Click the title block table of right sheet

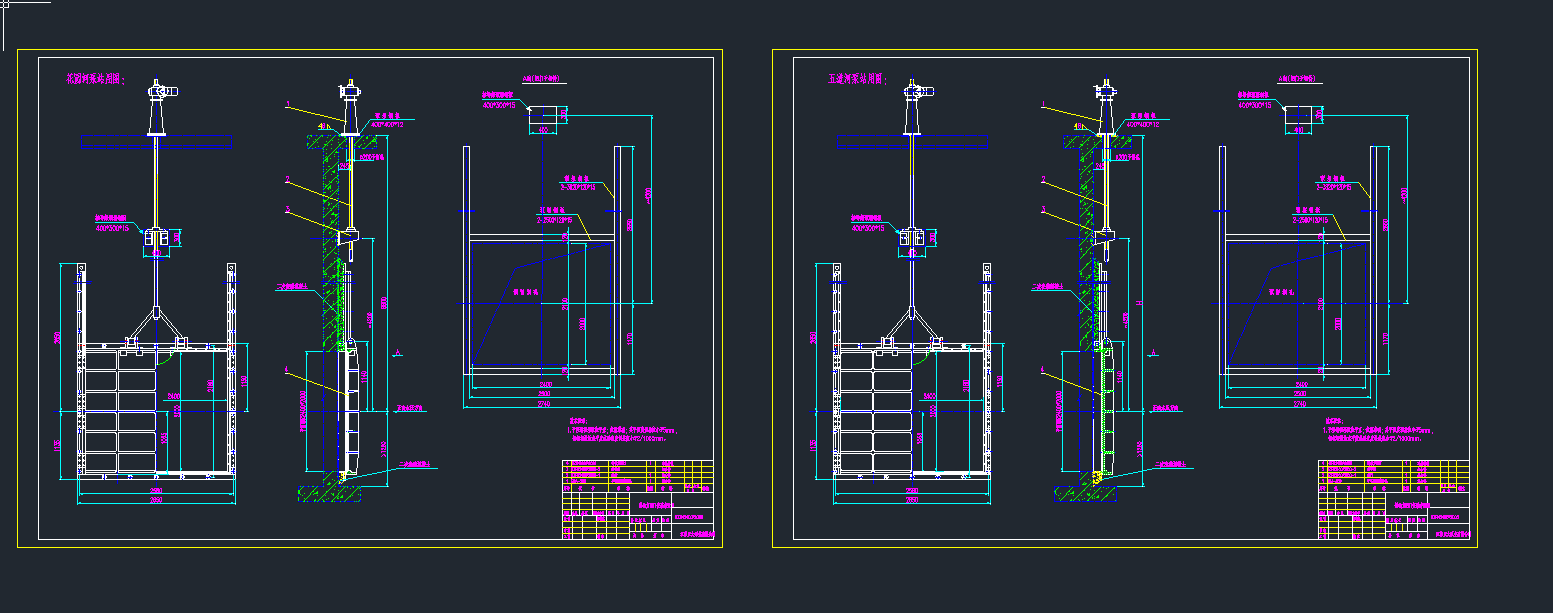(x=1393, y=499)
